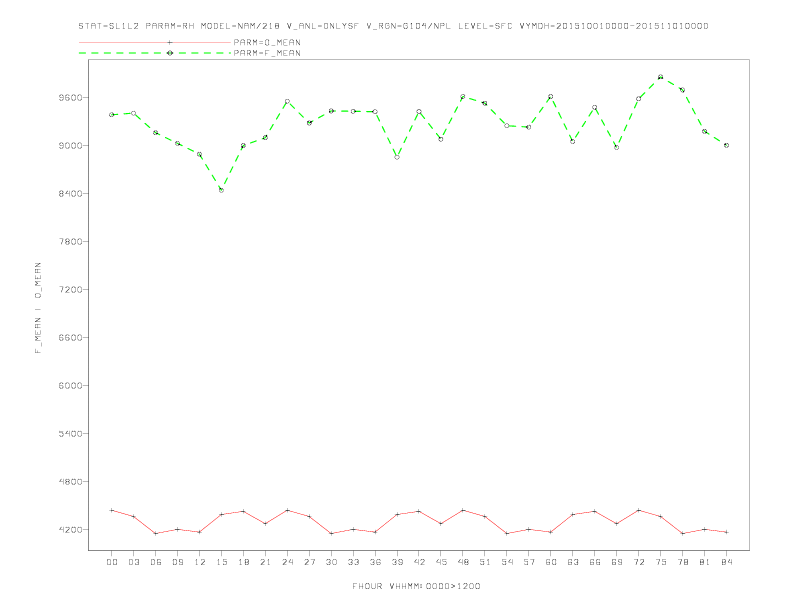Click the green F_MEAN data point at hour 48
792x612 pixels.
(463, 96)
